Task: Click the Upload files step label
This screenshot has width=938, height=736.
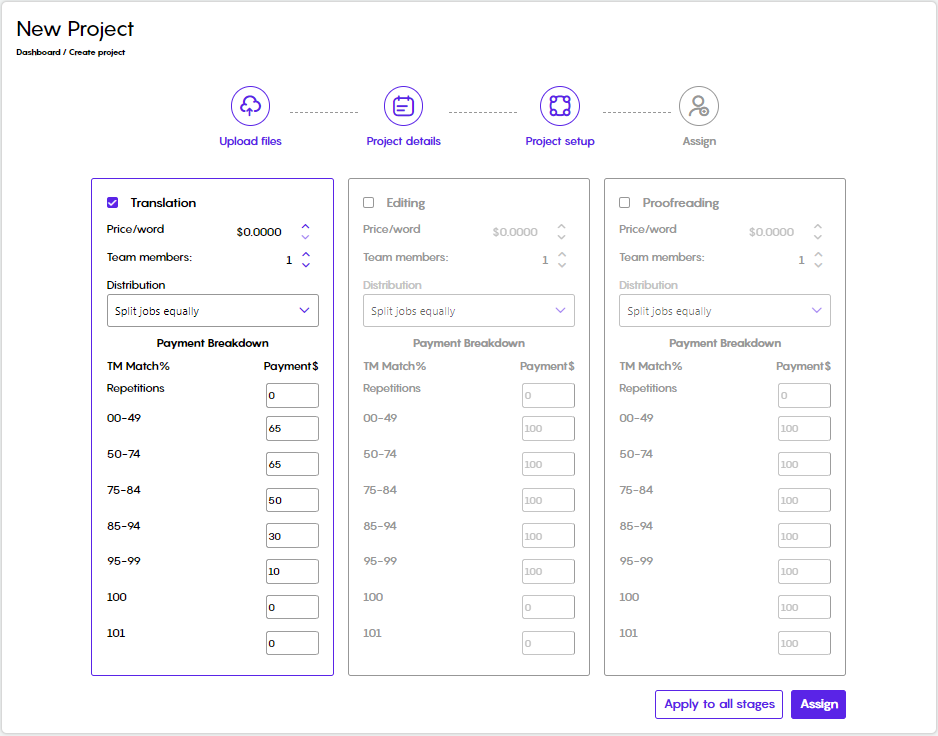Action: 250,141
